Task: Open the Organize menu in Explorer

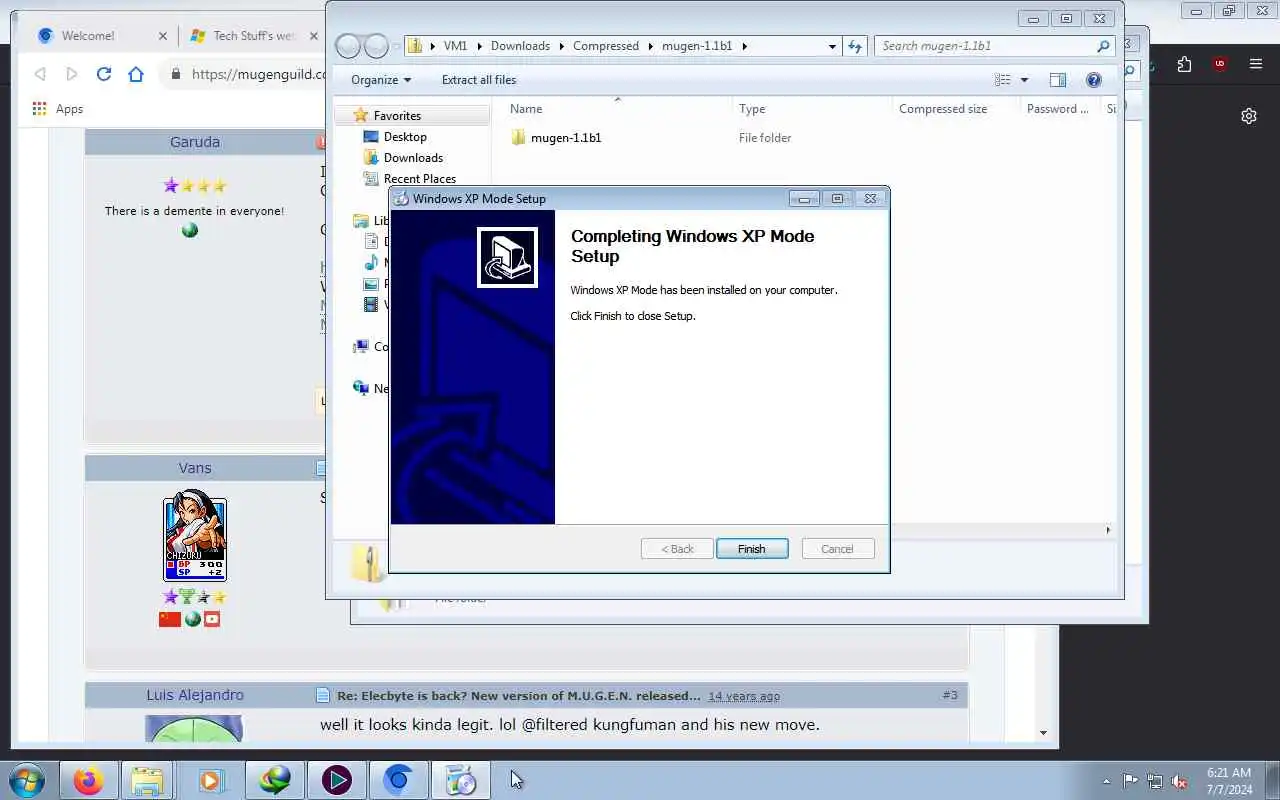Action: coord(381,80)
